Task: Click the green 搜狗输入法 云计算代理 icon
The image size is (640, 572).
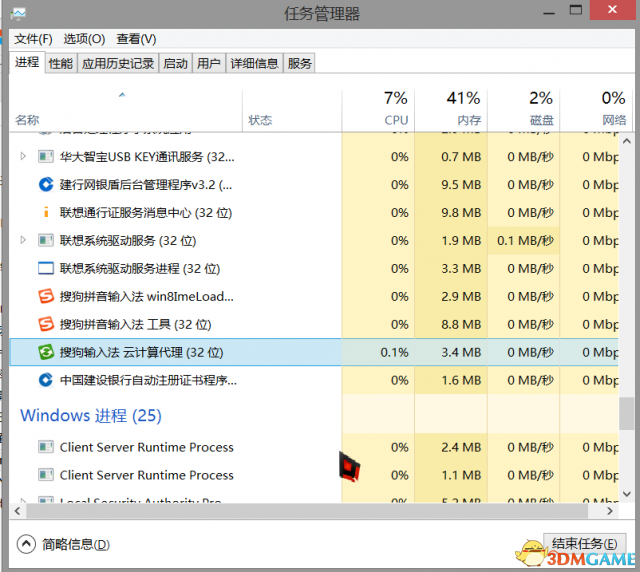Action: (x=46, y=352)
